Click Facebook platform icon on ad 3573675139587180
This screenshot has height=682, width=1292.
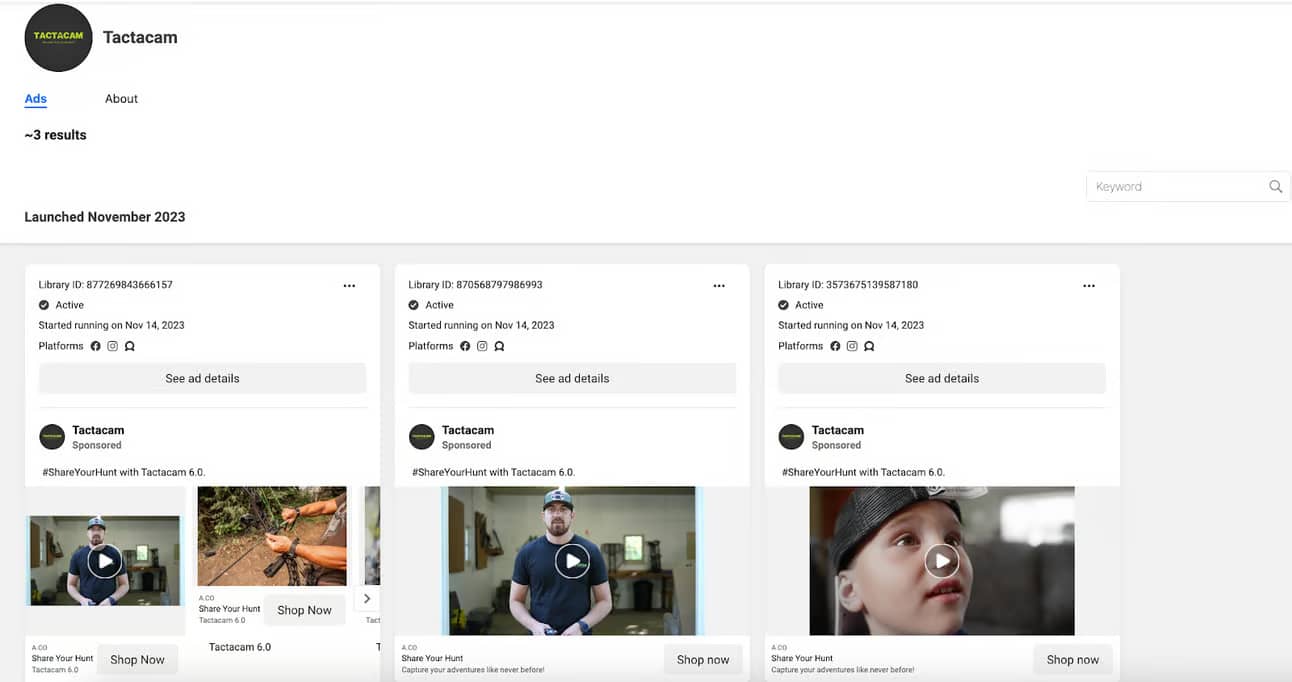(x=836, y=346)
